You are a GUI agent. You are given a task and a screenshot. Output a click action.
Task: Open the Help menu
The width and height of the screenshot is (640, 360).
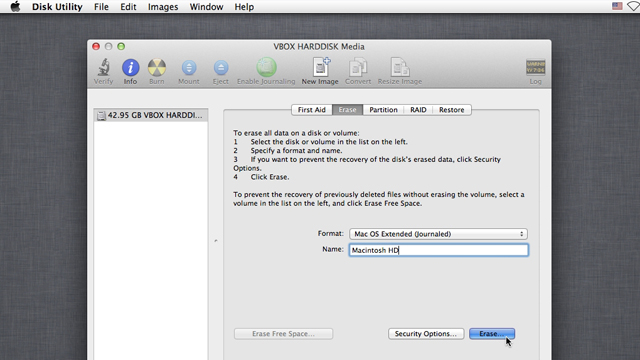click(244, 7)
